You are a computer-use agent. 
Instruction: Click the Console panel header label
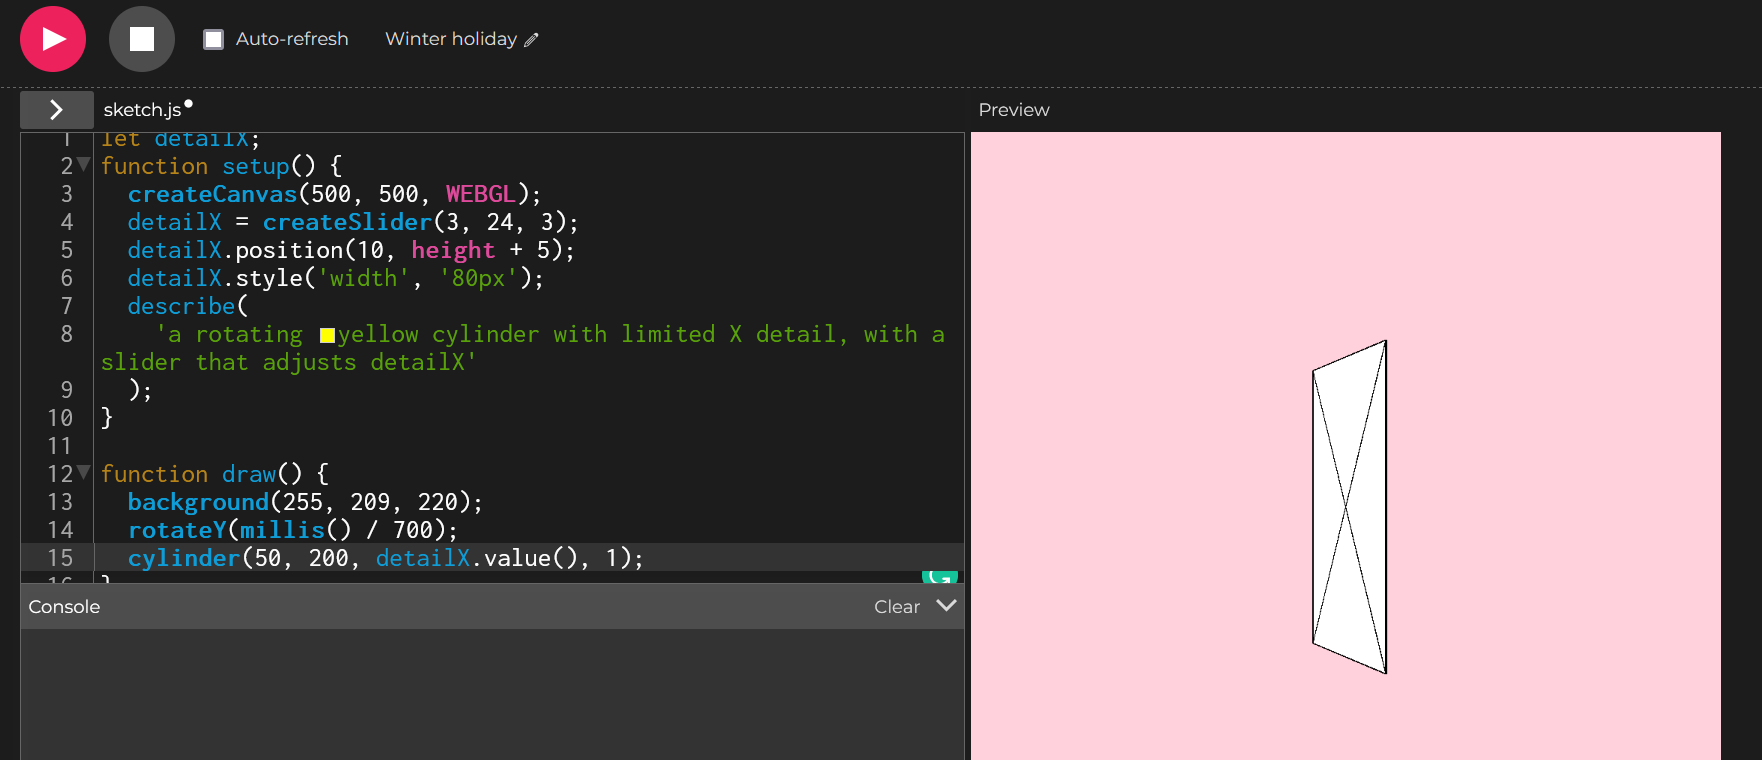coord(64,607)
